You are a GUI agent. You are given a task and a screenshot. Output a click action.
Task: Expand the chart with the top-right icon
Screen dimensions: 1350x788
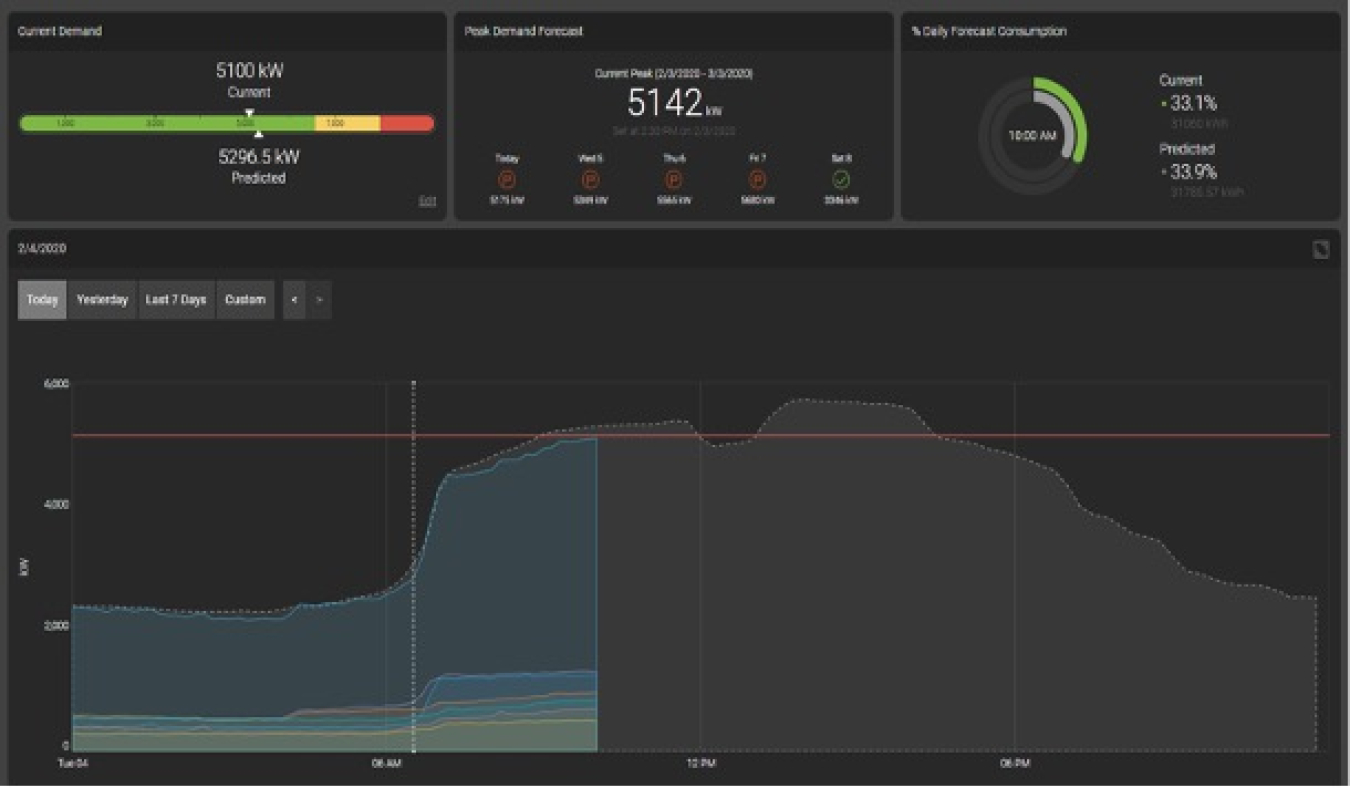point(1321,250)
